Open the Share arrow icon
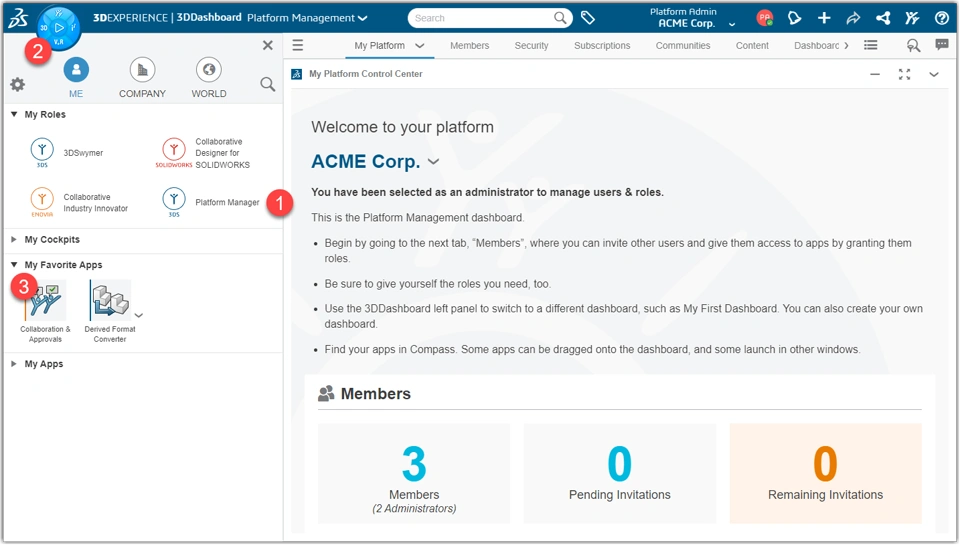 [853, 18]
